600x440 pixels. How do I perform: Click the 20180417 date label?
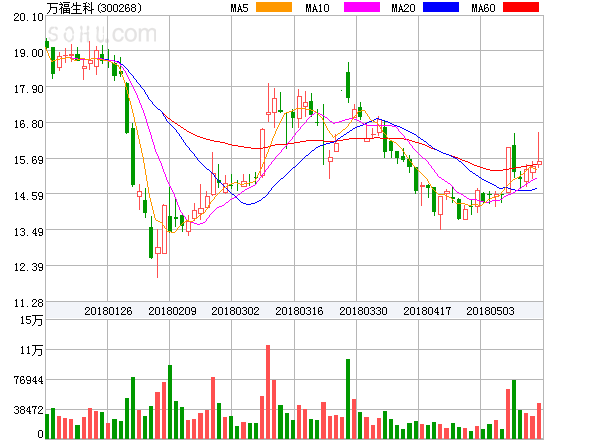click(427, 311)
